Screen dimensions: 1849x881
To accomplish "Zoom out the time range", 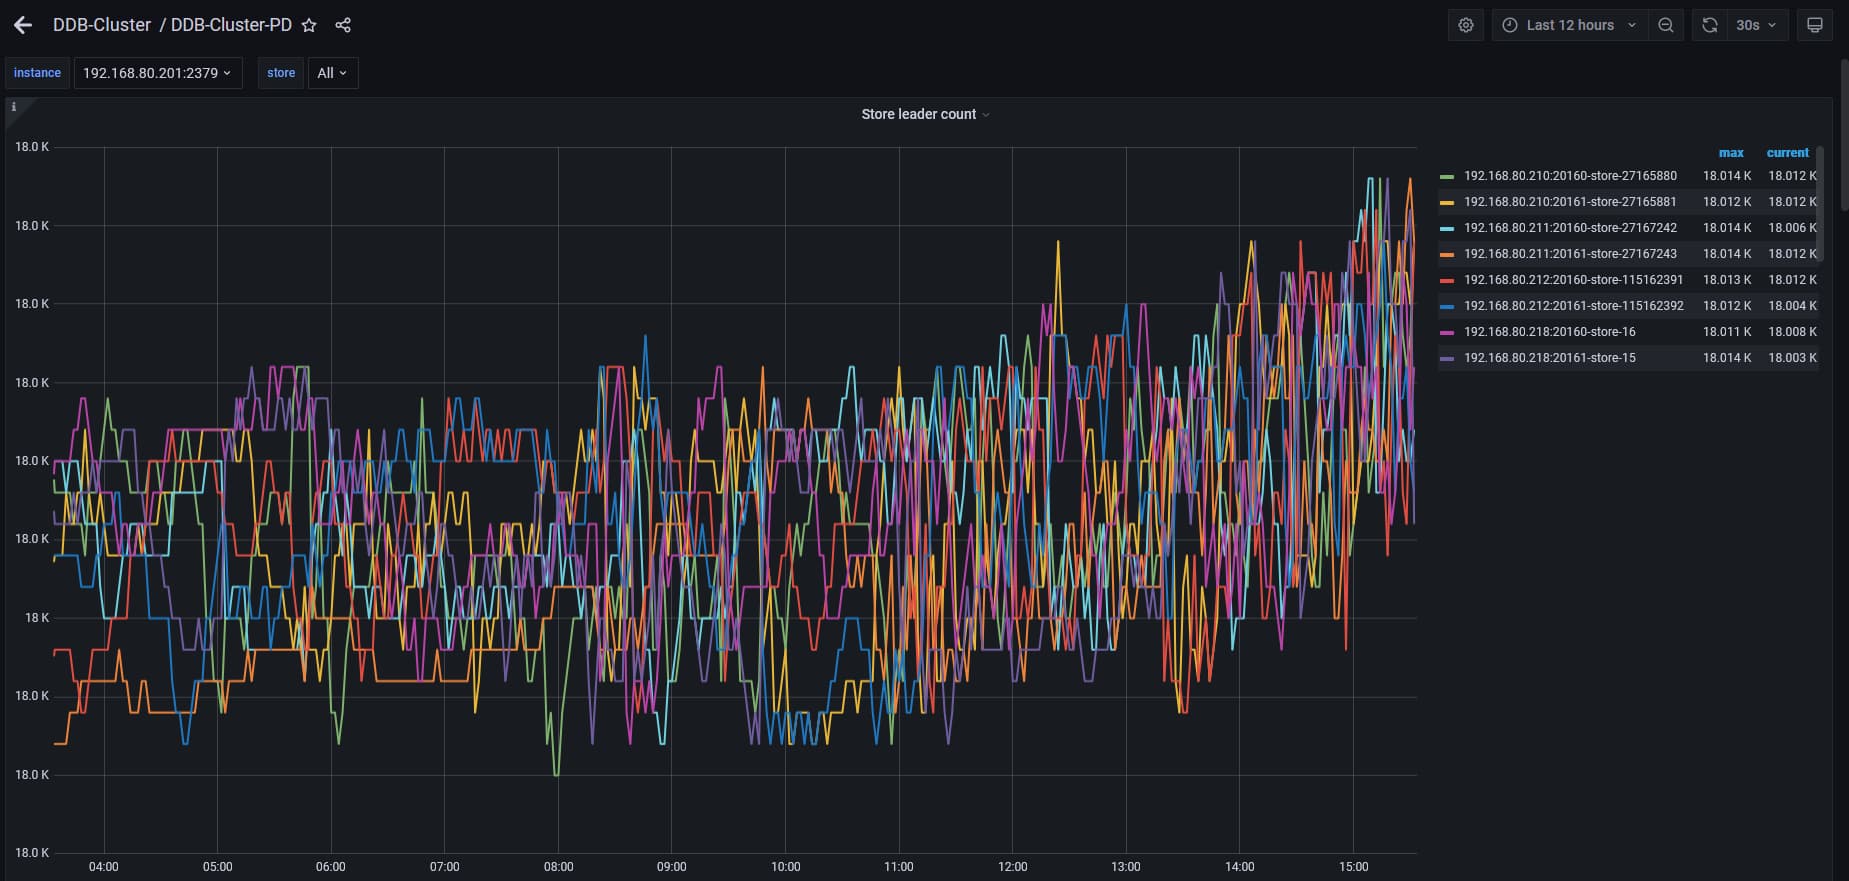I will coord(1666,25).
